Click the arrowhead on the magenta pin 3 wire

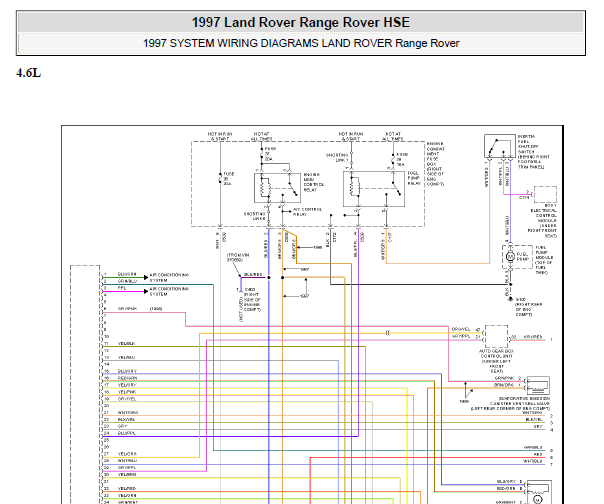pos(146,291)
